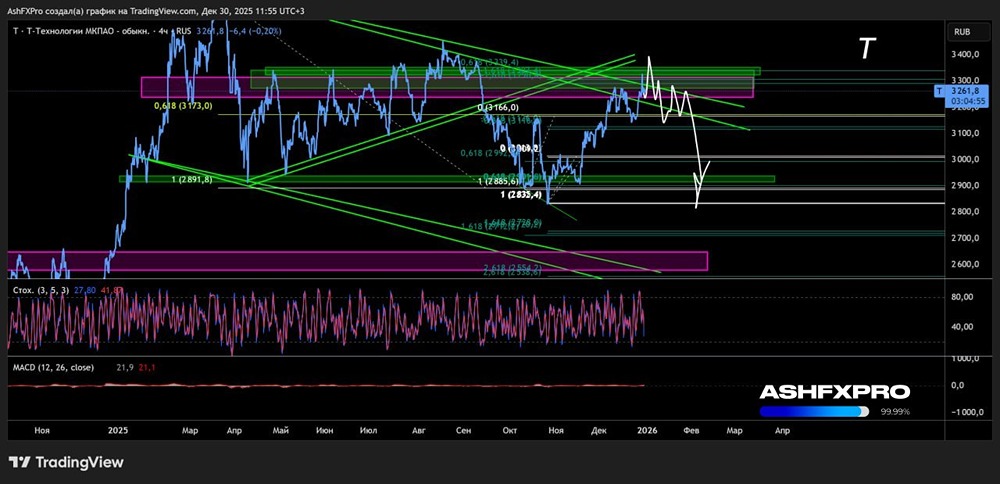Click the MACD value 21,9 in legend
Image resolution: width=1000 pixels, height=484 pixels.
coord(124,367)
